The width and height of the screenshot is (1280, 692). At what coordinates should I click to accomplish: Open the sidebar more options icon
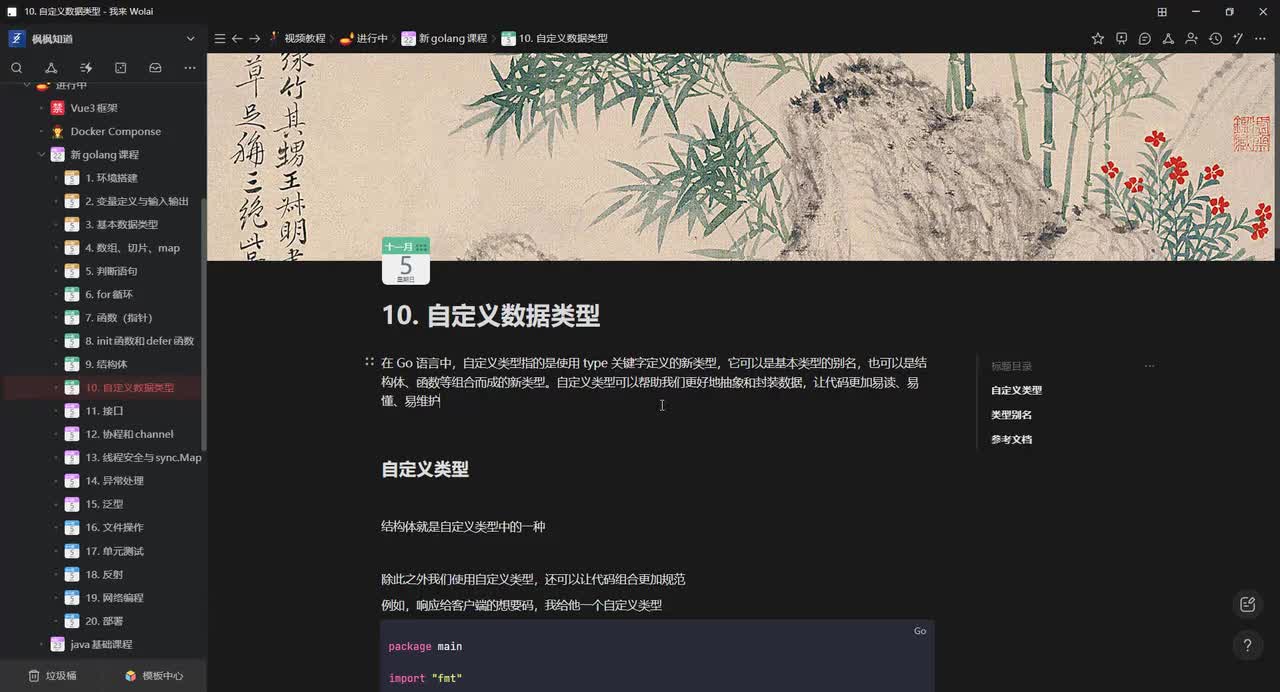(x=190, y=68)
